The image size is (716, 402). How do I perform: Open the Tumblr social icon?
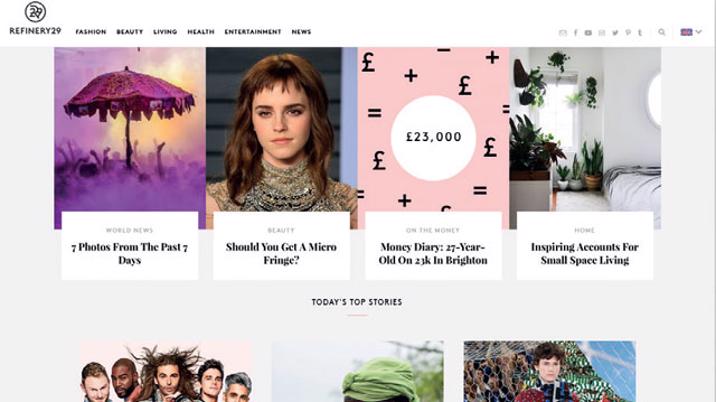(640, 32)
